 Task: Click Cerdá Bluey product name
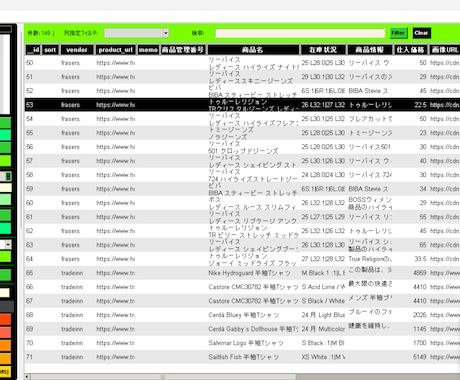(243, 315)
